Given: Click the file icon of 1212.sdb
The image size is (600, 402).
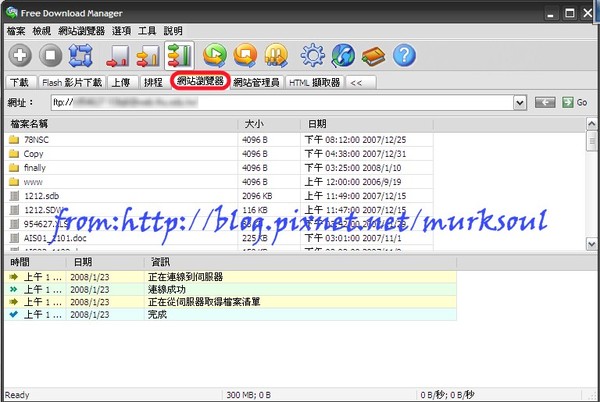Looking at the screenshot, I should point(14,196).
